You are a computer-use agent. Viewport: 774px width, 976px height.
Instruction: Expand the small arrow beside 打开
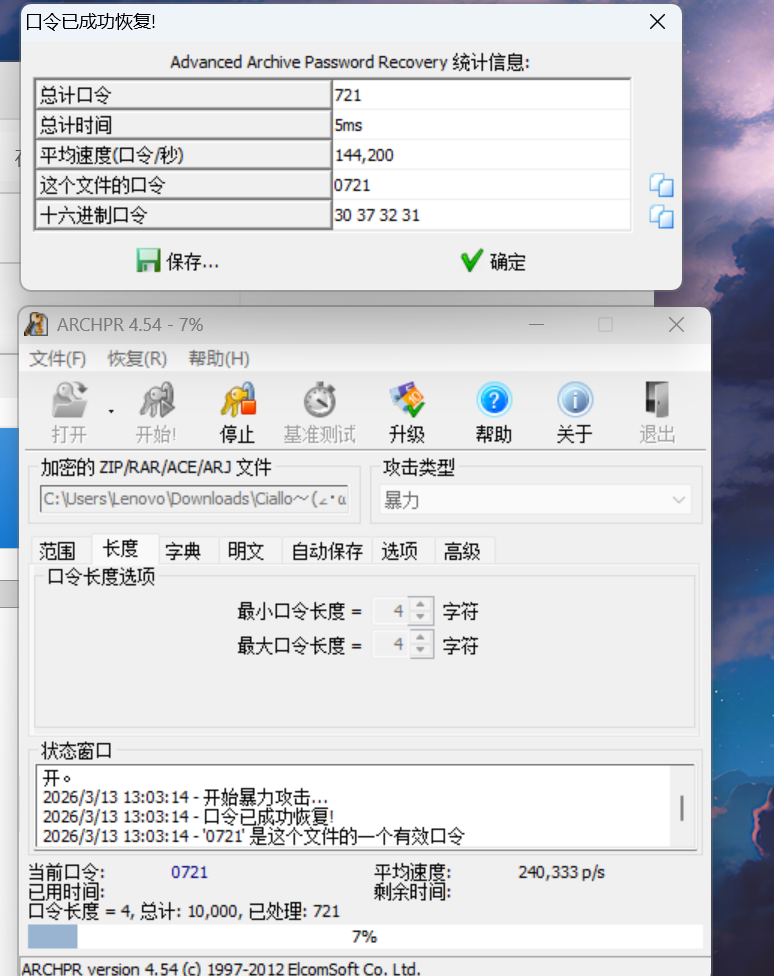coord(111,411)
